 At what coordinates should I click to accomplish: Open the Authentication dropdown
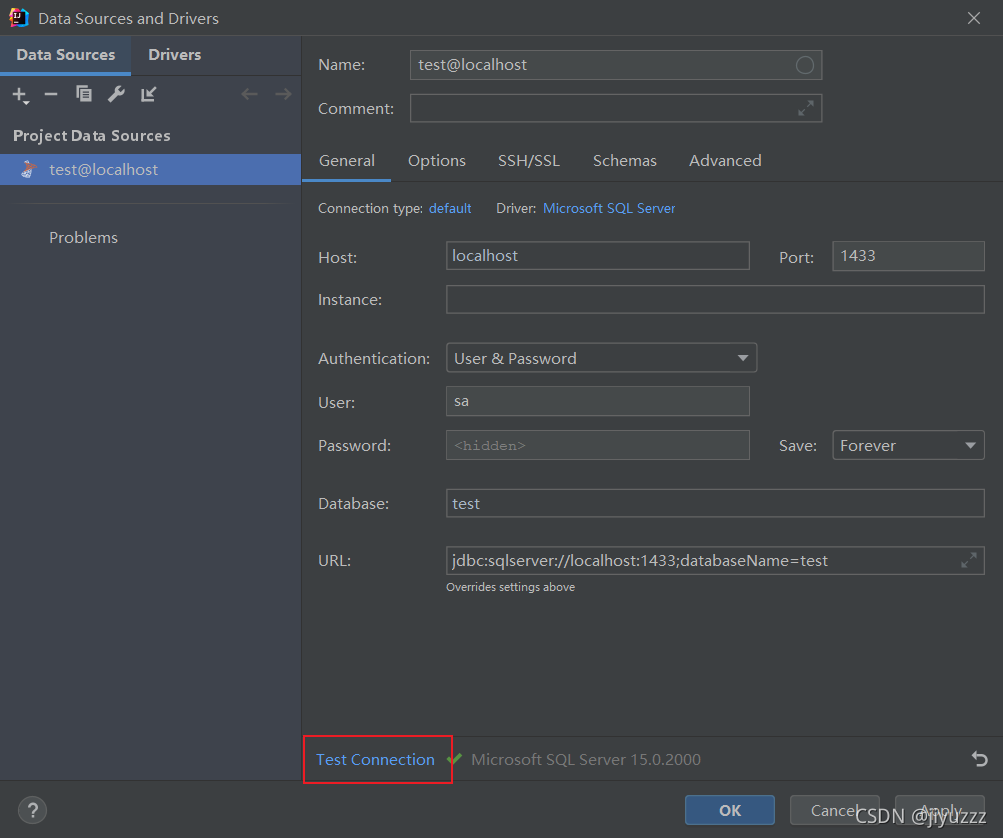tap(601, 358)
